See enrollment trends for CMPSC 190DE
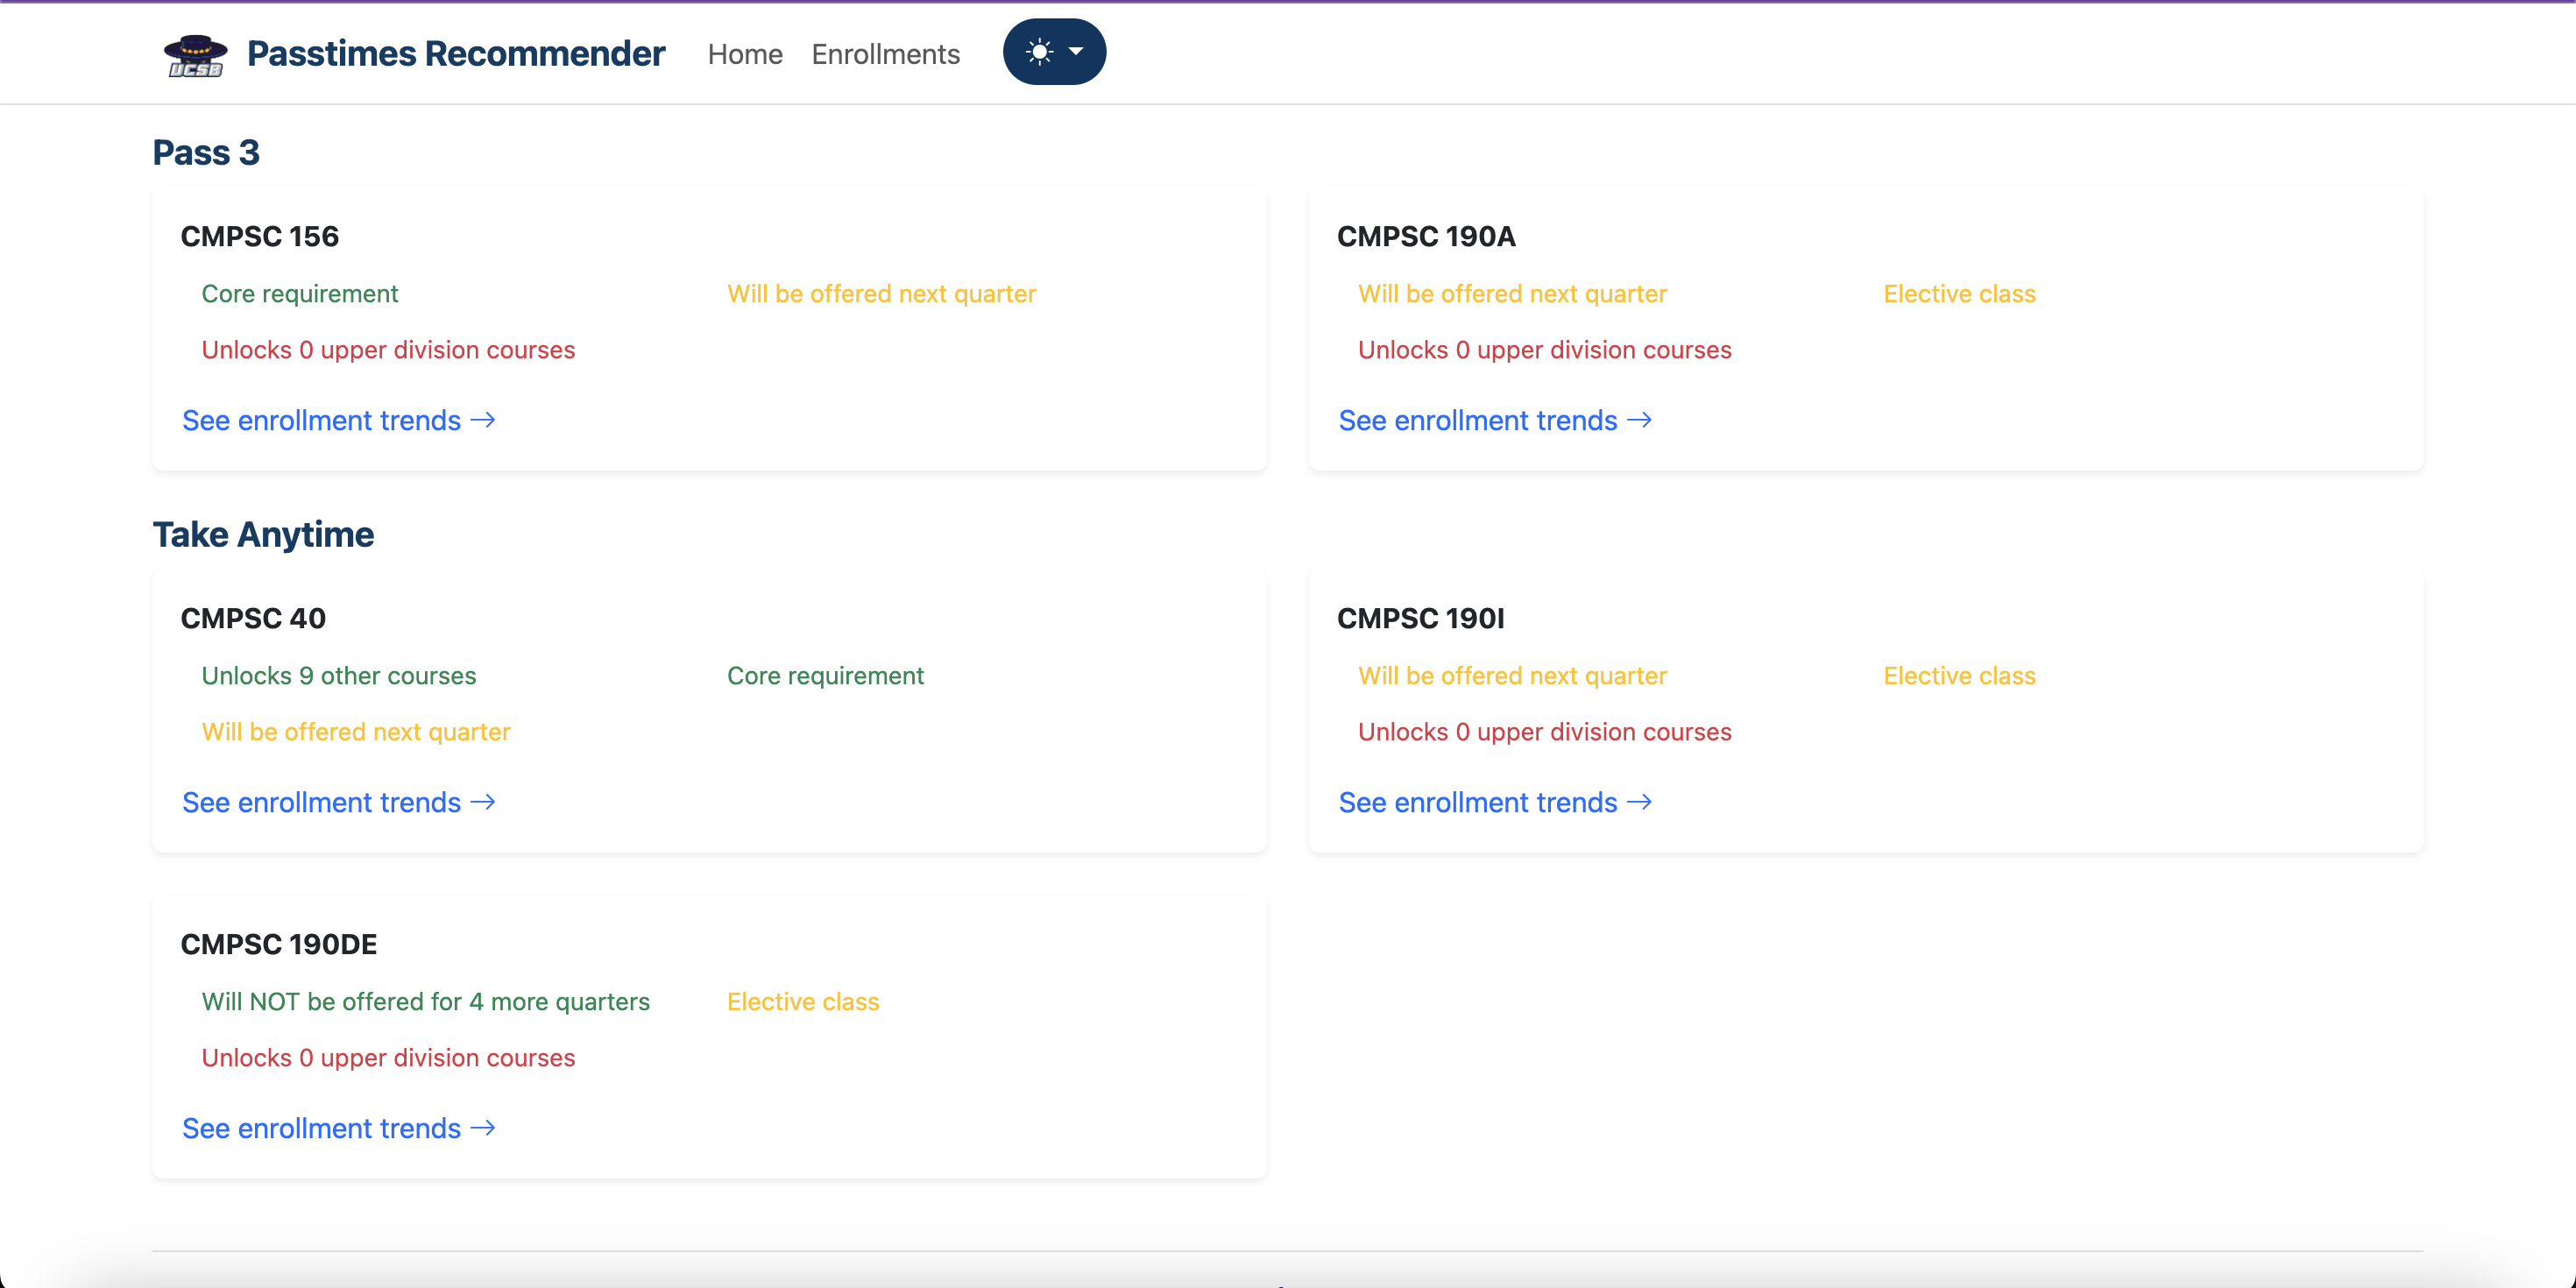This screenshot has width=2576, height=1288. tap(321, 1128)
